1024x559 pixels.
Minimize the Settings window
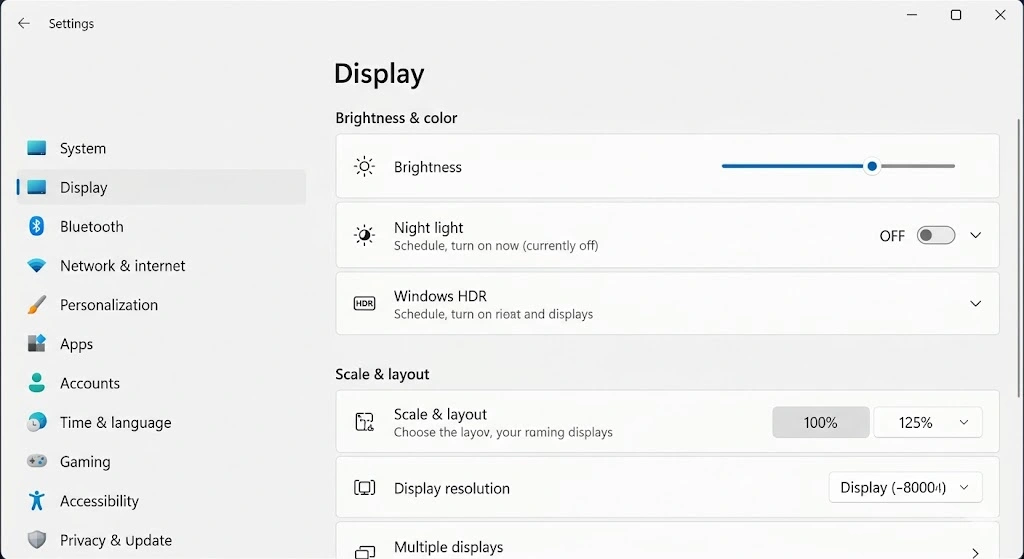click(912, 14)
